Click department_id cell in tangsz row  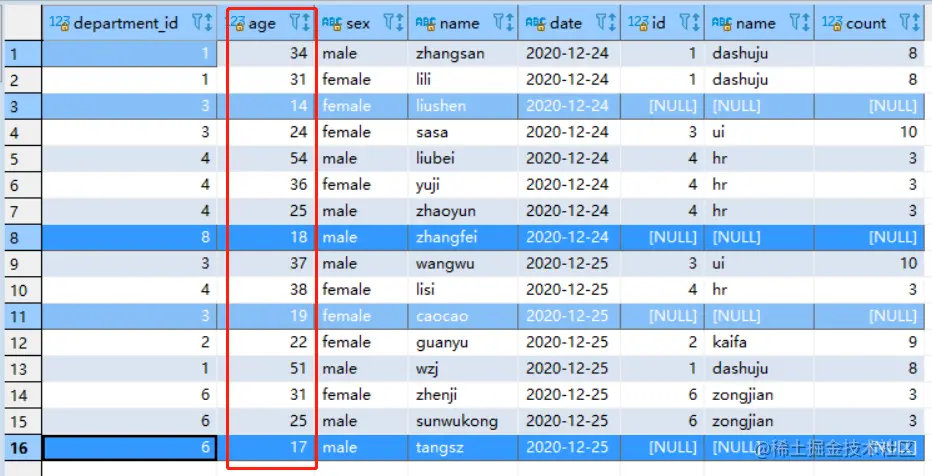[130, 447]
